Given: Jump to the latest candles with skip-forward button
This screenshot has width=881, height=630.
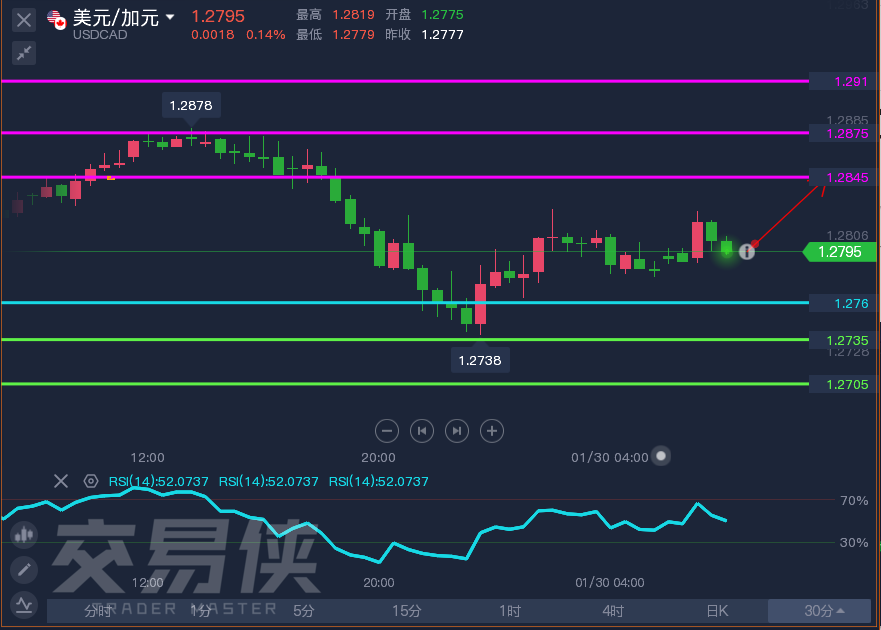Looking at the screenshot, I should 457,431.
